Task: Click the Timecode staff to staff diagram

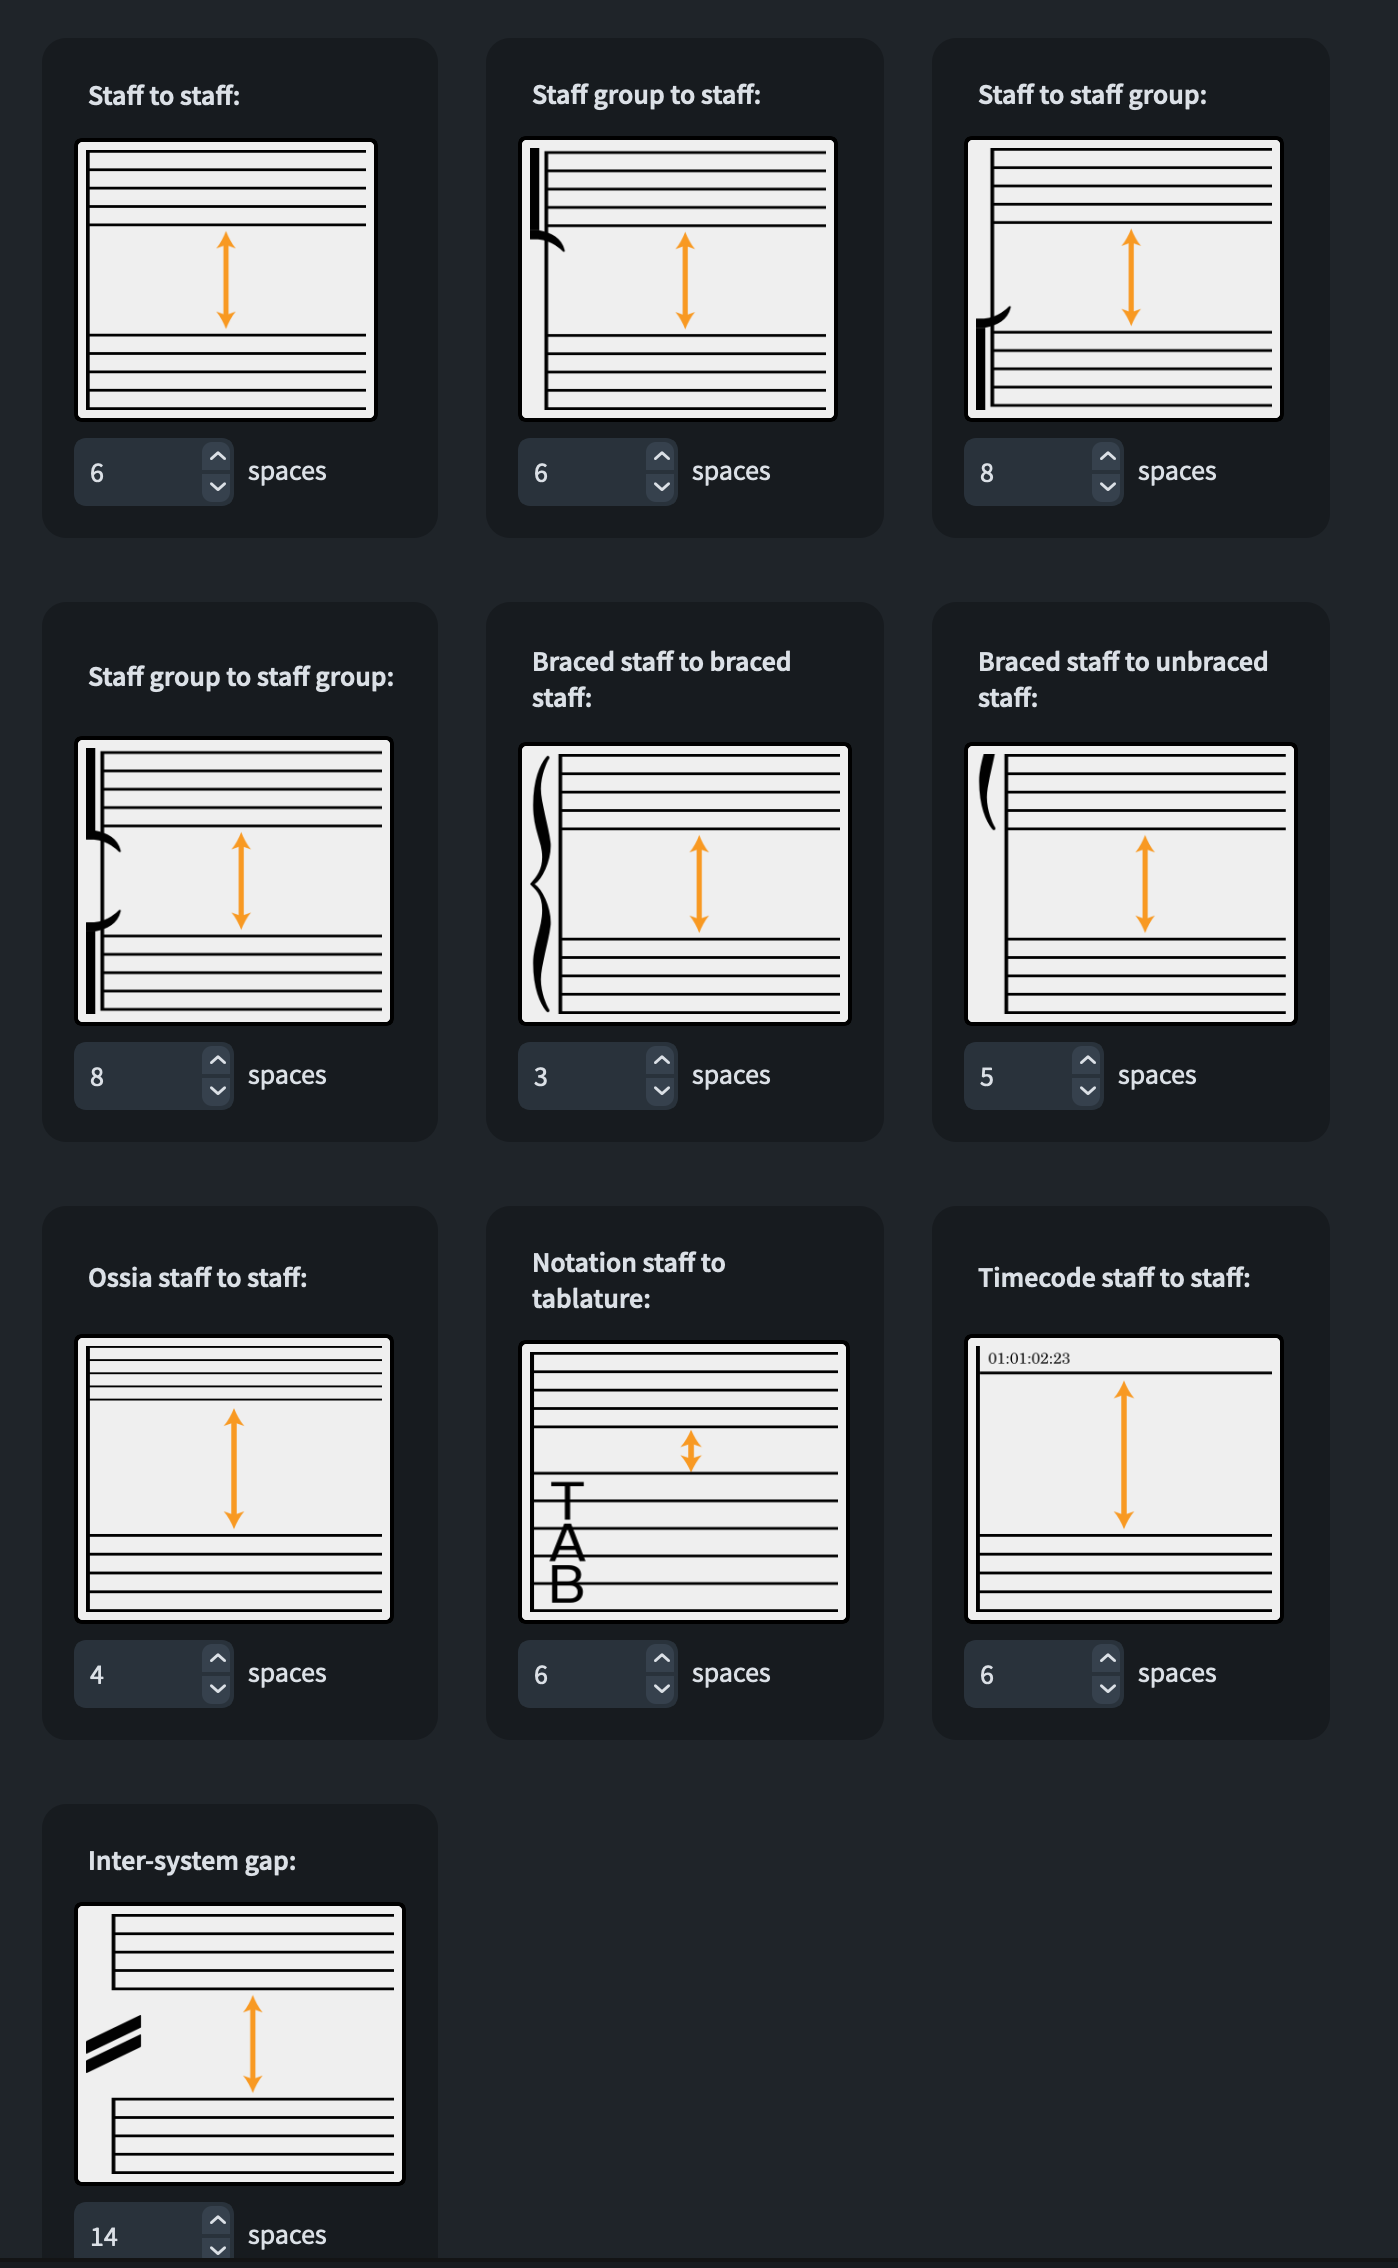Action: click(1123, 1478)
